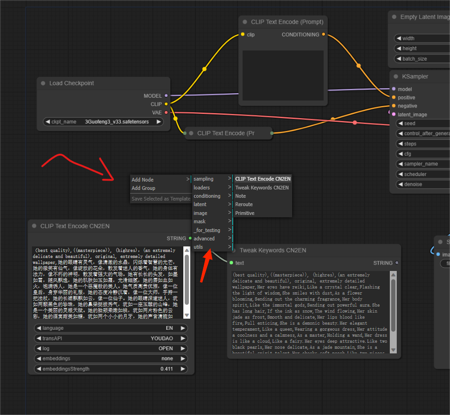Open the loaders submenu
This screenshot has width=450, height=415.
coord(212,188)
